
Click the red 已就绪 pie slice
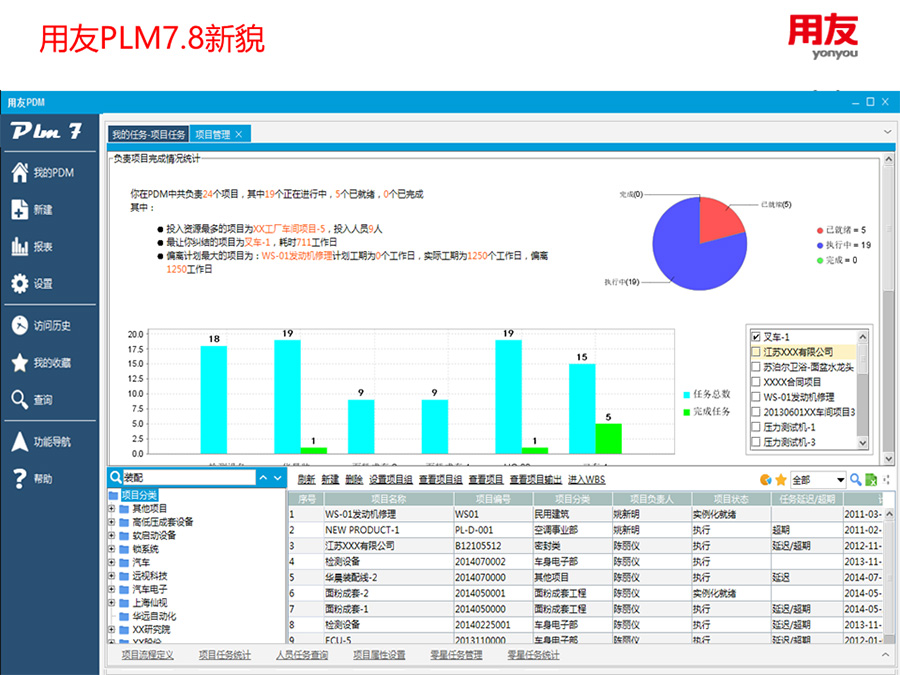point(720,221)
